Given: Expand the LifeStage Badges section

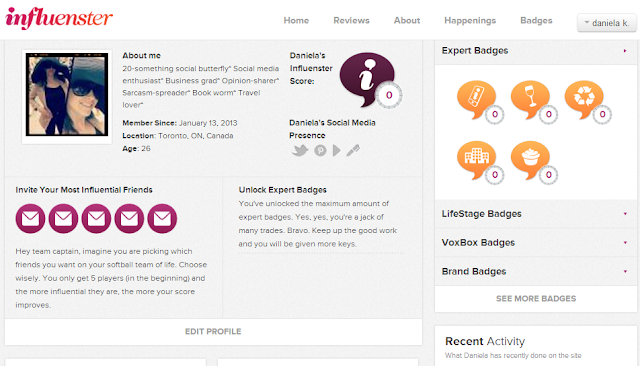Looking at the screenshot, I should coord(536,214).
